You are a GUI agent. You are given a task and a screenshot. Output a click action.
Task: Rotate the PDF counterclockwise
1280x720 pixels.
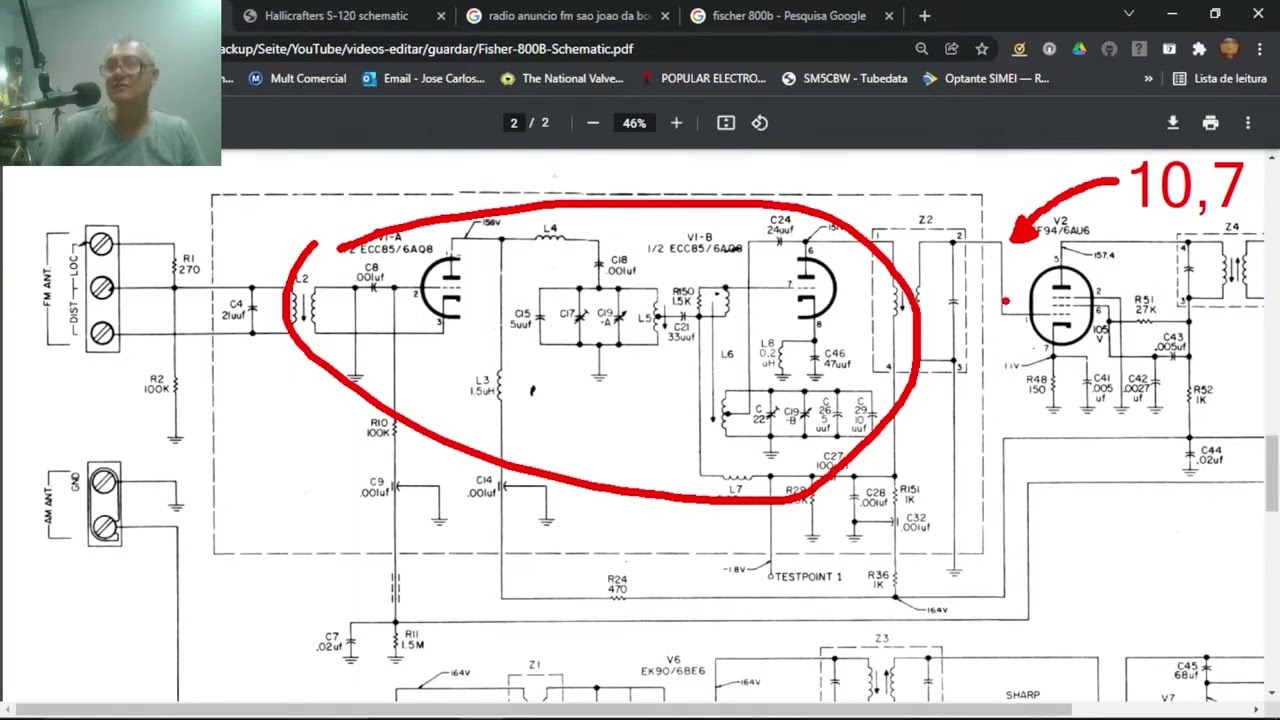click(x=760, y=123)
